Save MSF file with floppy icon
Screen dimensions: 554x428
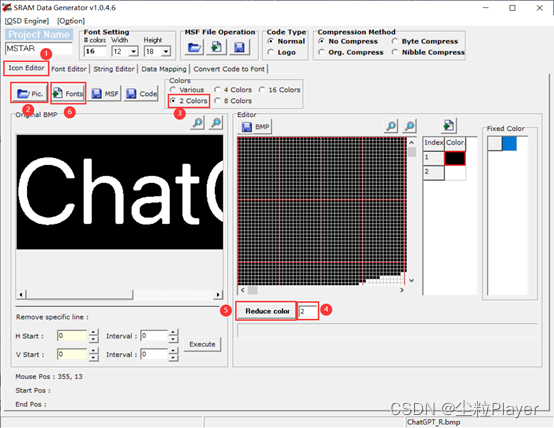click(x=239, y=47)
